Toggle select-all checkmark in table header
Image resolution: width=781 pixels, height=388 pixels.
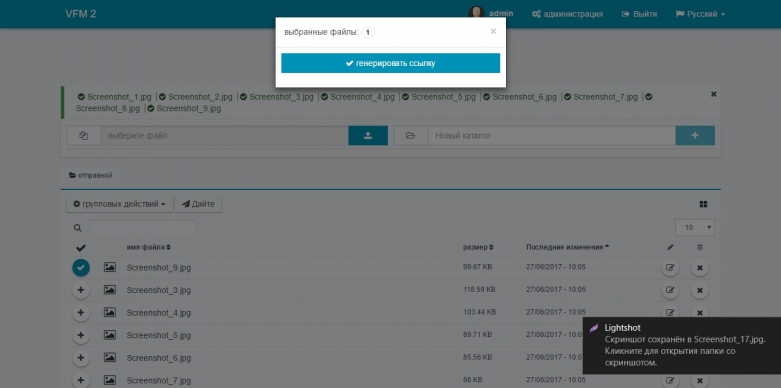81,248
